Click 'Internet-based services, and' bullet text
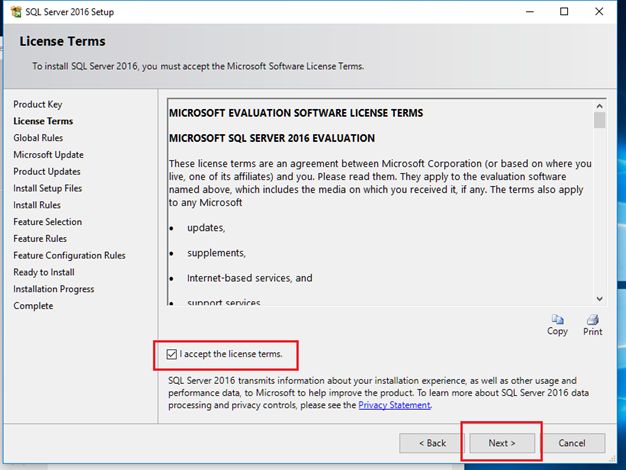 pyautogui.click(x=250, y=278)
